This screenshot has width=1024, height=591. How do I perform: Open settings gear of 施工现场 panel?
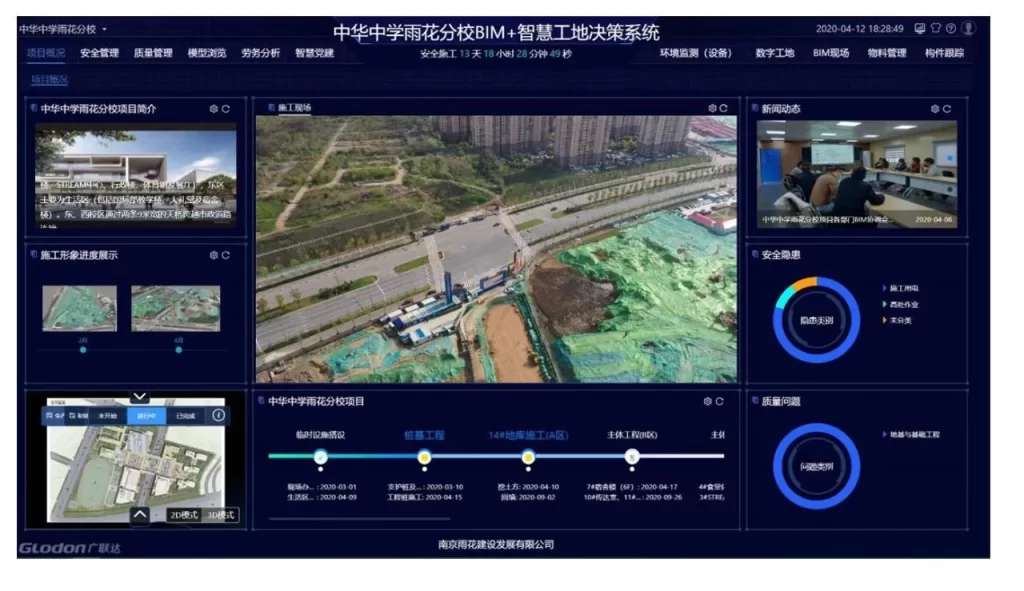tap(712, 108)
